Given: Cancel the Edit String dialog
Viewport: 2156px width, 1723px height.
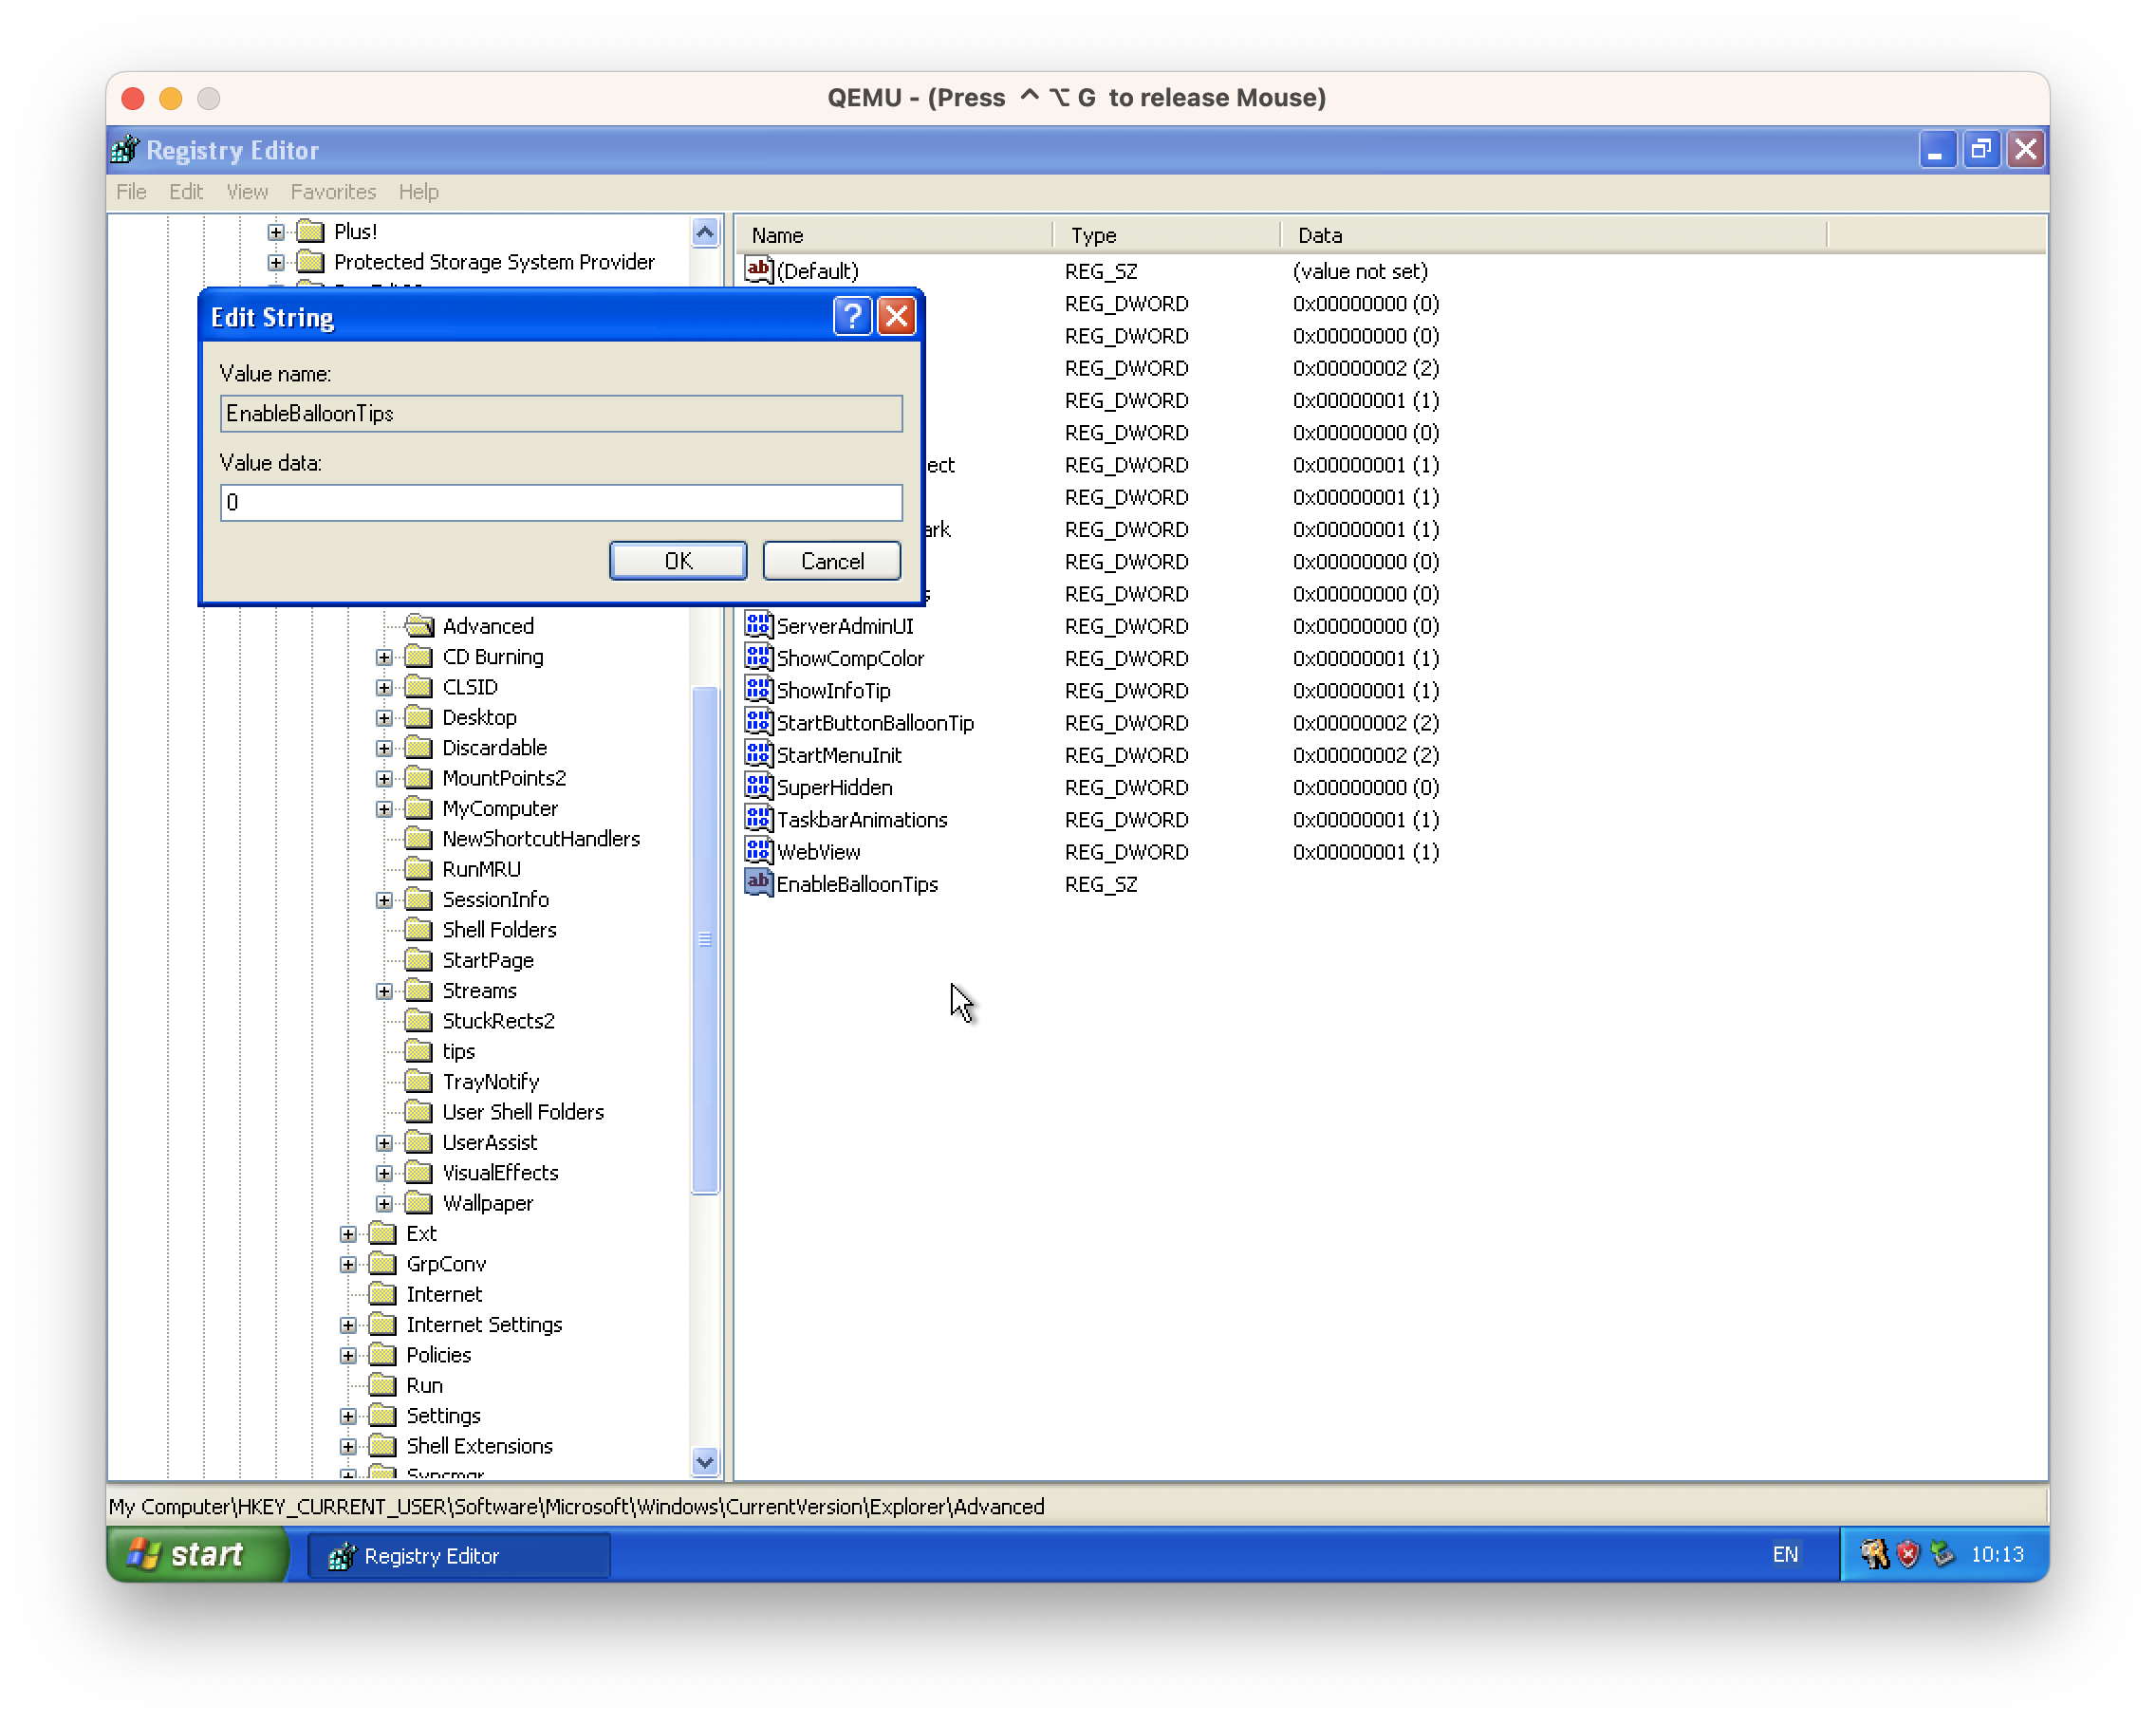Looking at the screenshot, I should click(831, 560).
